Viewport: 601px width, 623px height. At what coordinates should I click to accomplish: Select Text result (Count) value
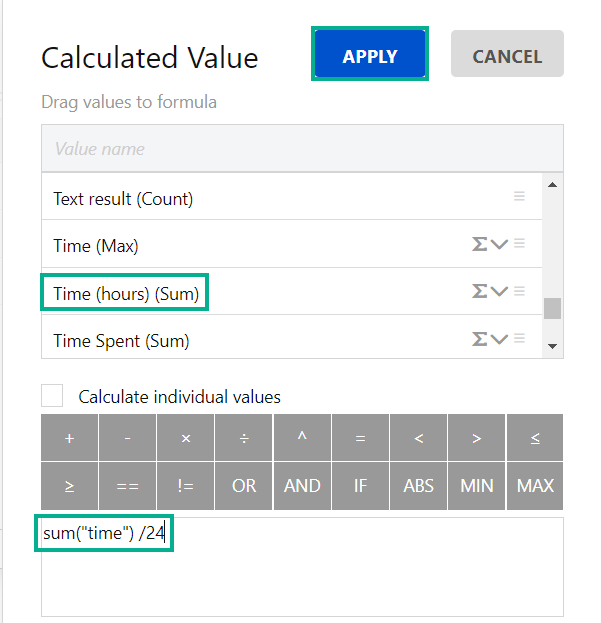(x=123, y=198)
